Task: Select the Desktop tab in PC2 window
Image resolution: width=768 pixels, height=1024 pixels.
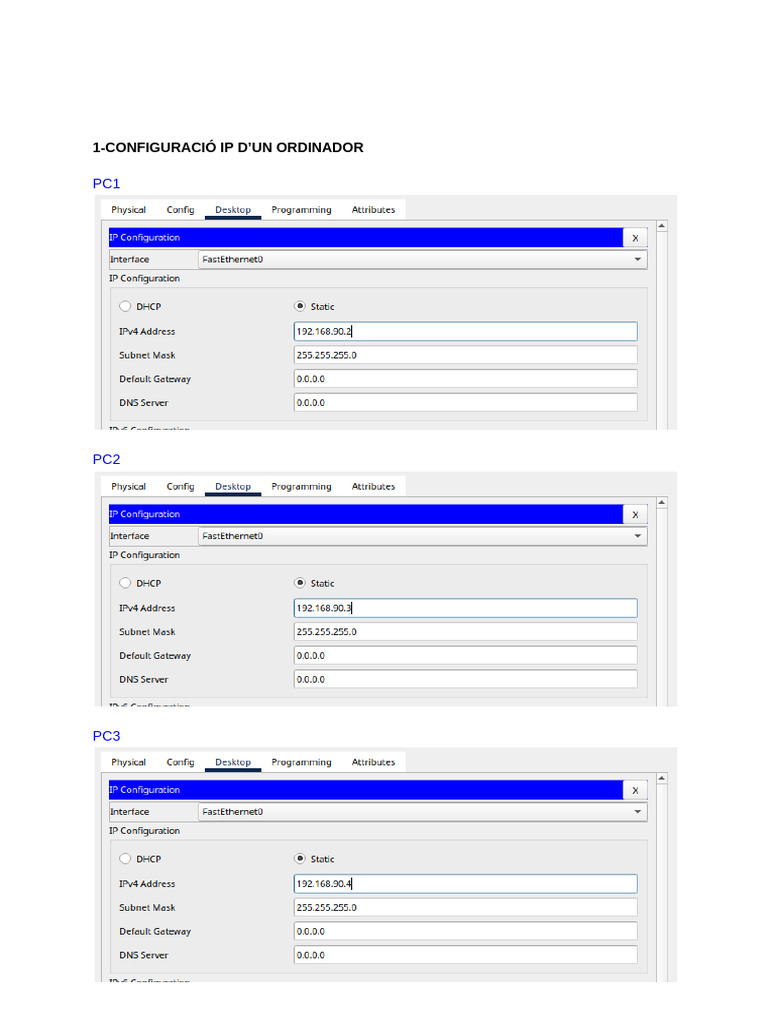Action: [x=233, y=487]
